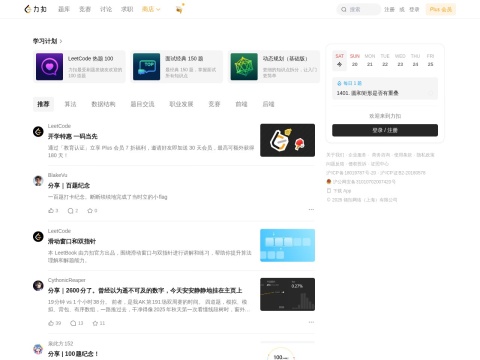
Task: Select the 题目交流 tab
Action: tap(142, 104)
